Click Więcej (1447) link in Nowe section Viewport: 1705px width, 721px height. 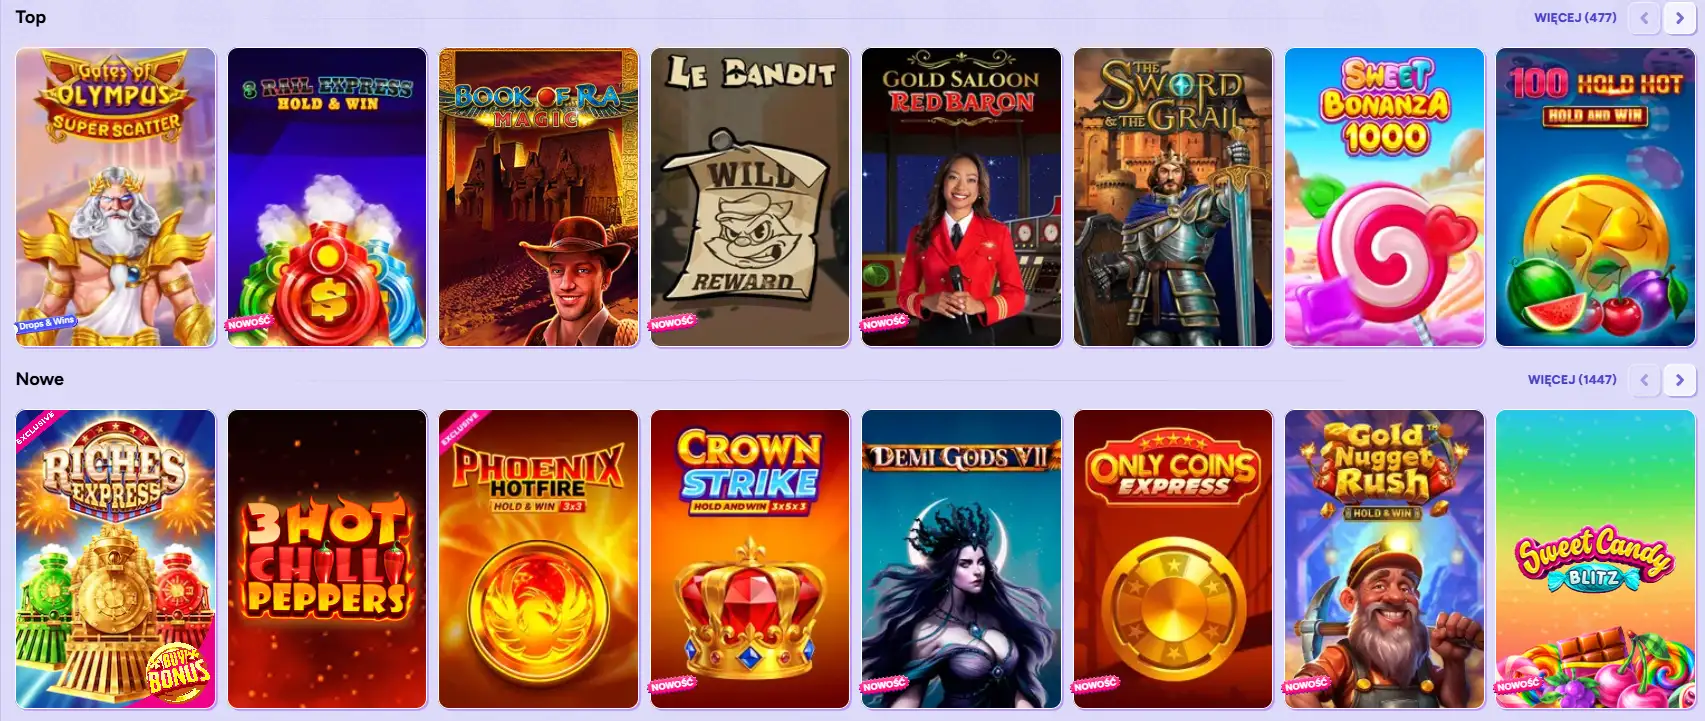(x=1572, y=379)
